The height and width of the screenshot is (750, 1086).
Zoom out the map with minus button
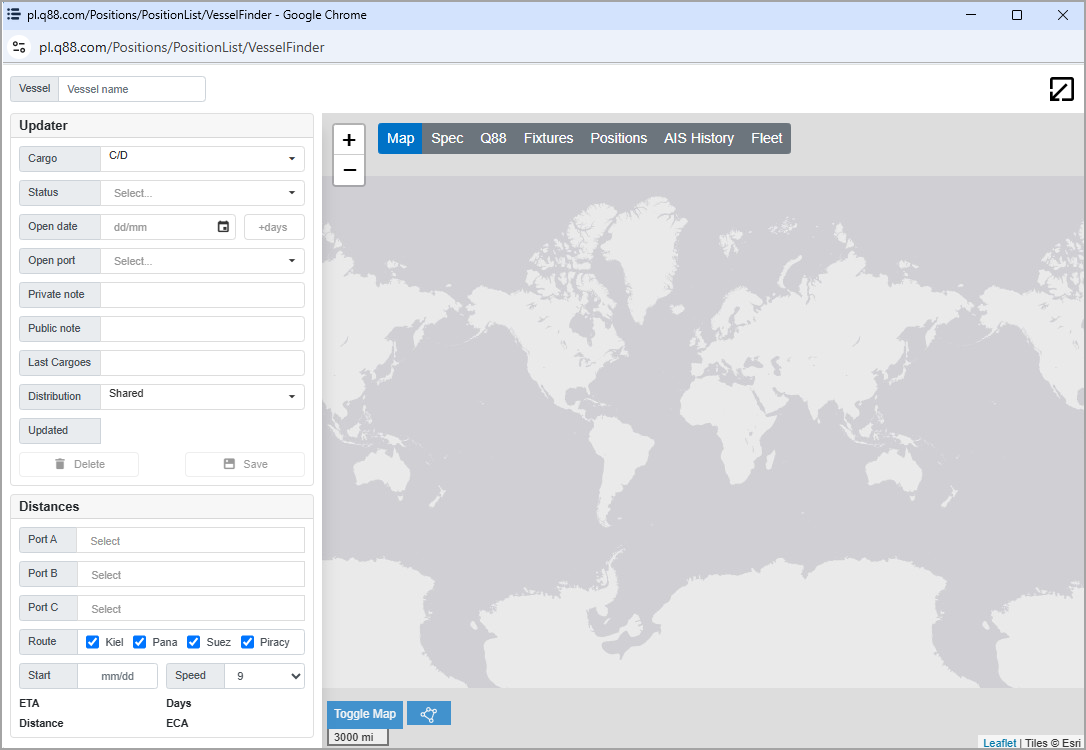click(x=349, y=170)
